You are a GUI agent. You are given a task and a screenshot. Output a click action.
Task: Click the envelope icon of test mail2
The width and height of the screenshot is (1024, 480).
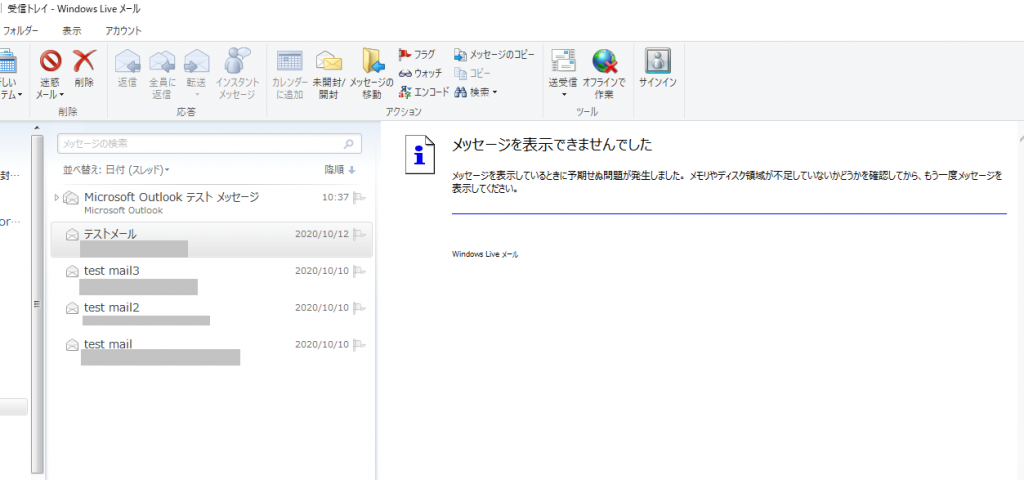(72, 308)
